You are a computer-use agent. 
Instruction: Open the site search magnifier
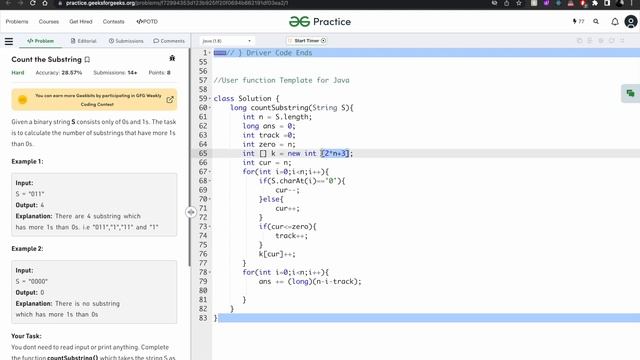coord(596,22)
